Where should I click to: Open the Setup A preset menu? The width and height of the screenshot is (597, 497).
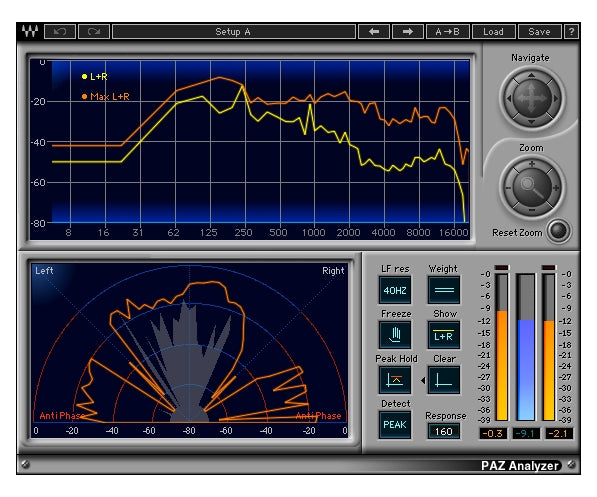pos(234,32)
